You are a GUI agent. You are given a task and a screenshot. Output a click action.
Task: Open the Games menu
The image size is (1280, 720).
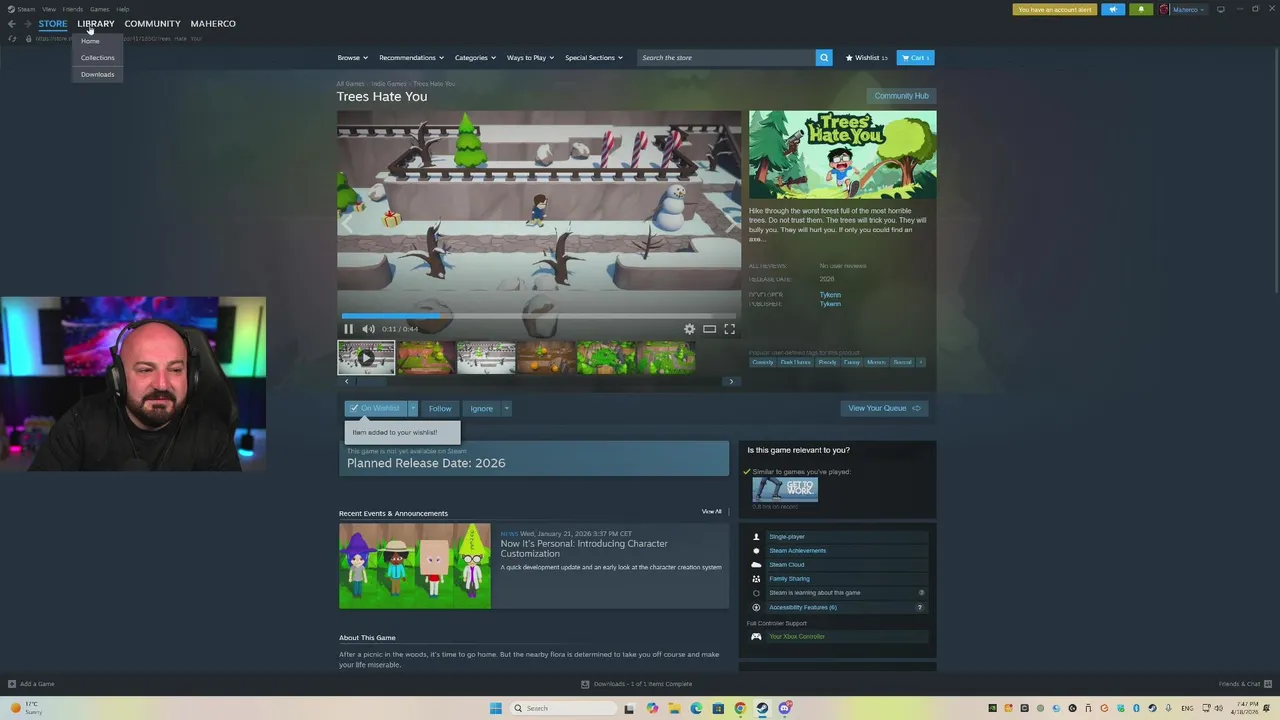click(x=99, y=9)
